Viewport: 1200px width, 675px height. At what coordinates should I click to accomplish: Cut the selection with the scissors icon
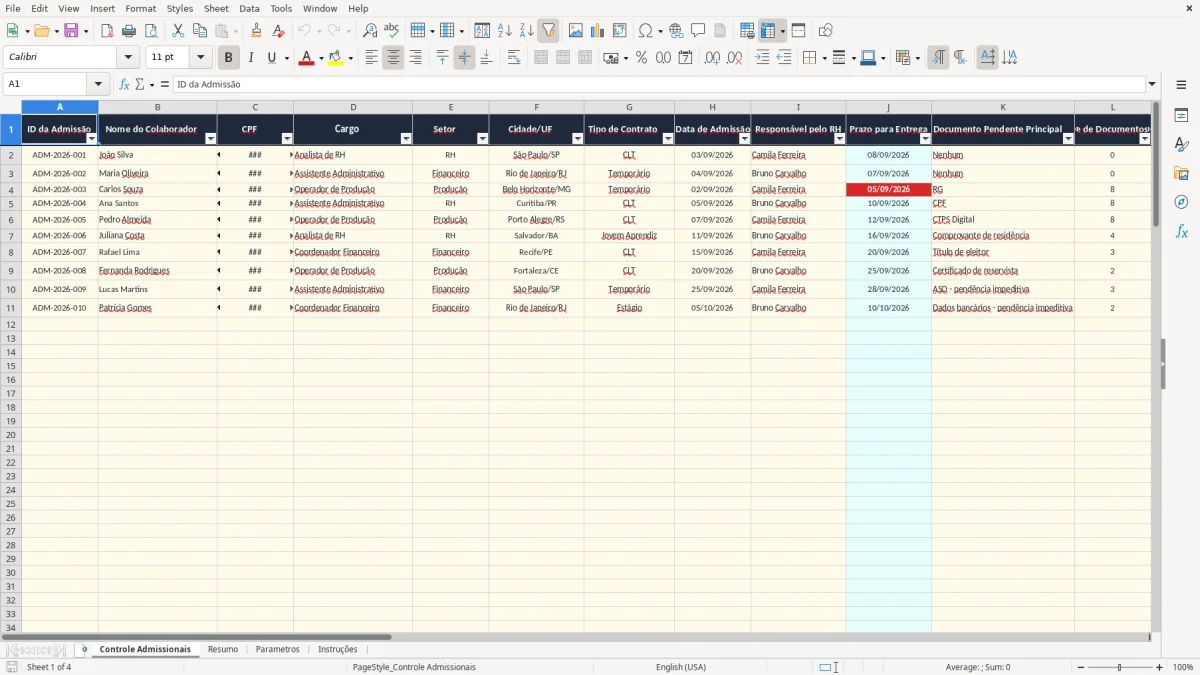pos(178,31)
